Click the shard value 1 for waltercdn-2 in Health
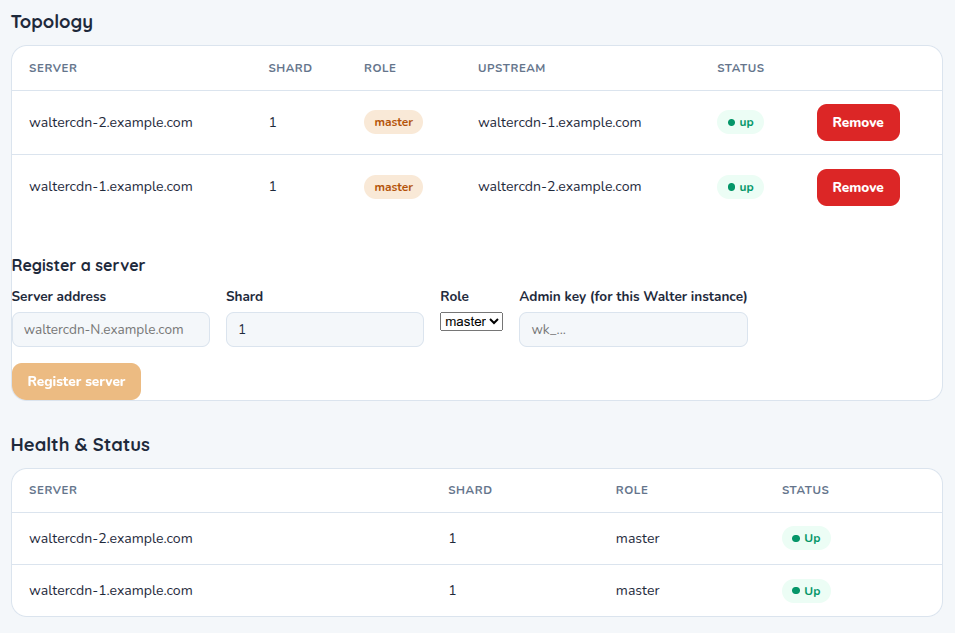The width and height of the screenshot is (955, 633). pyautogui.click(x=453, y=539)
